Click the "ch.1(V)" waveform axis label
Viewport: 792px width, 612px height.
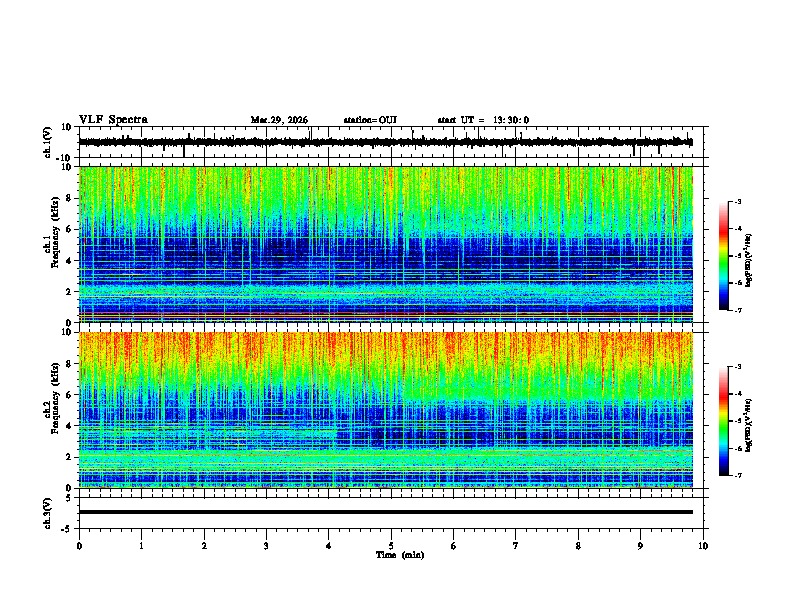click(48, 142)
